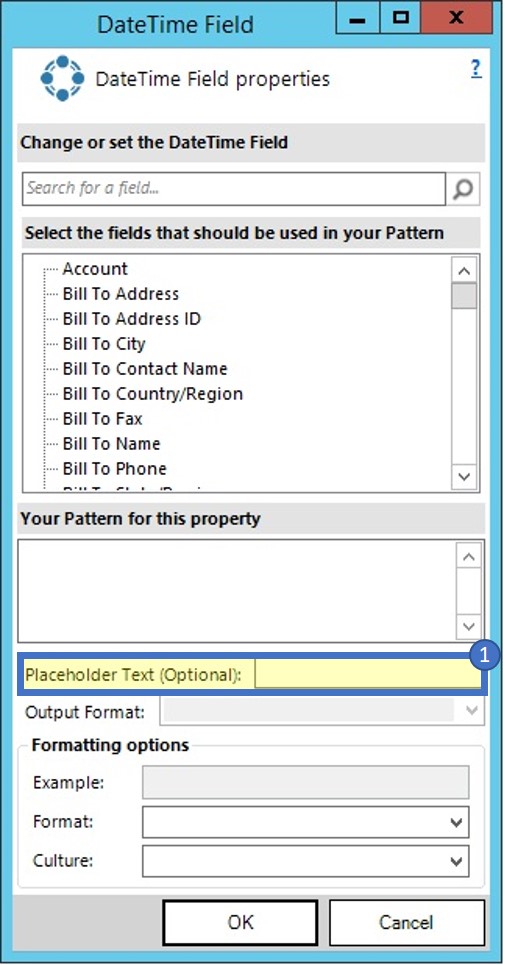505x965 pixels.
Task: Click the field list scroll down arrow
Action: 464,476
